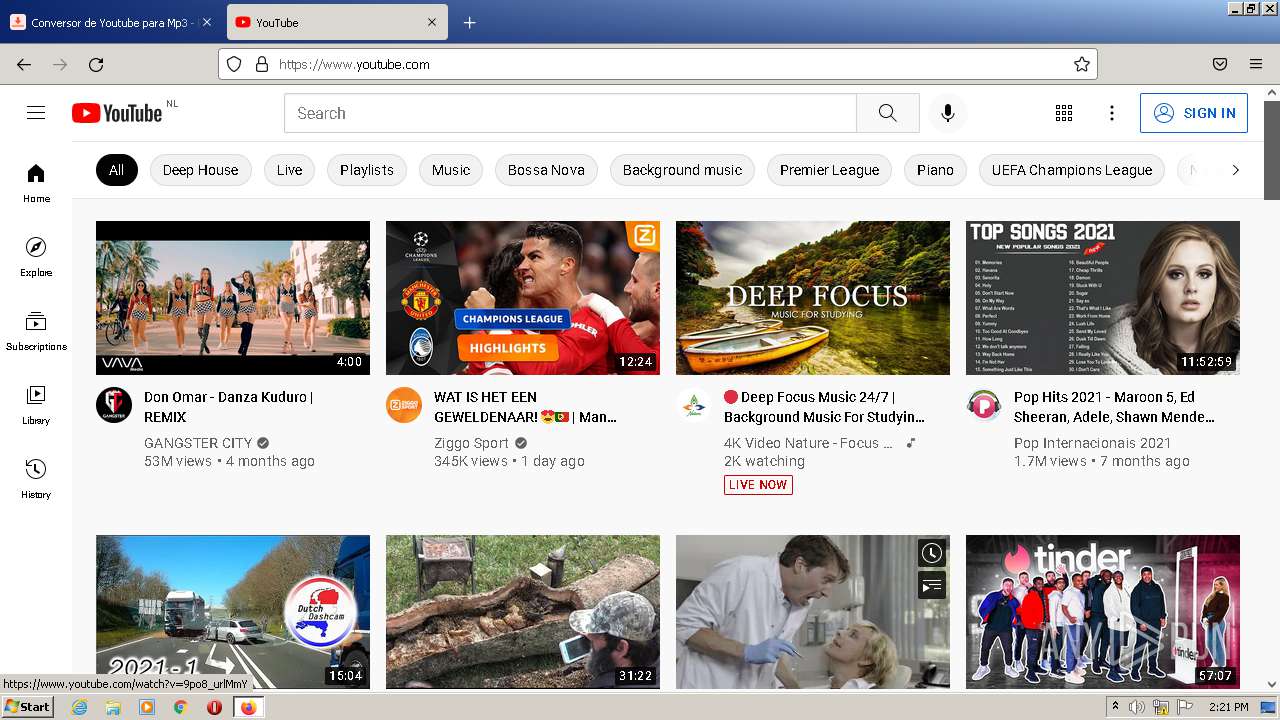Click the Ziggo Sport channel name
This screenshot has width=1280, height=720.
pos(471,443)
